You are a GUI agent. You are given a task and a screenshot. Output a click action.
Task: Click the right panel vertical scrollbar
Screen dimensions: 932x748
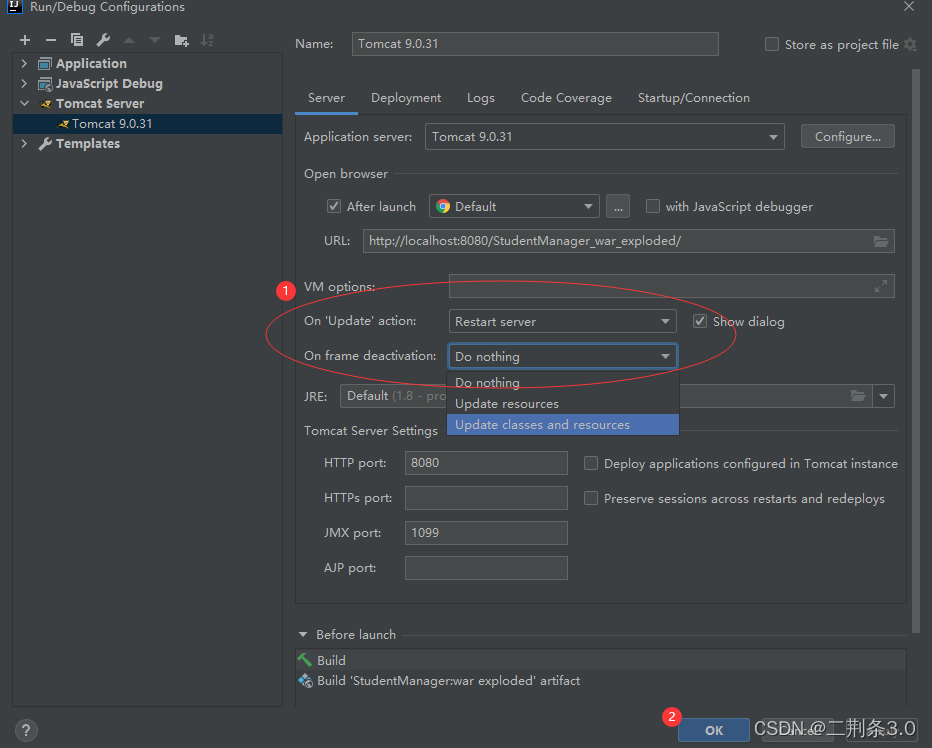click(x=915, y=351)
